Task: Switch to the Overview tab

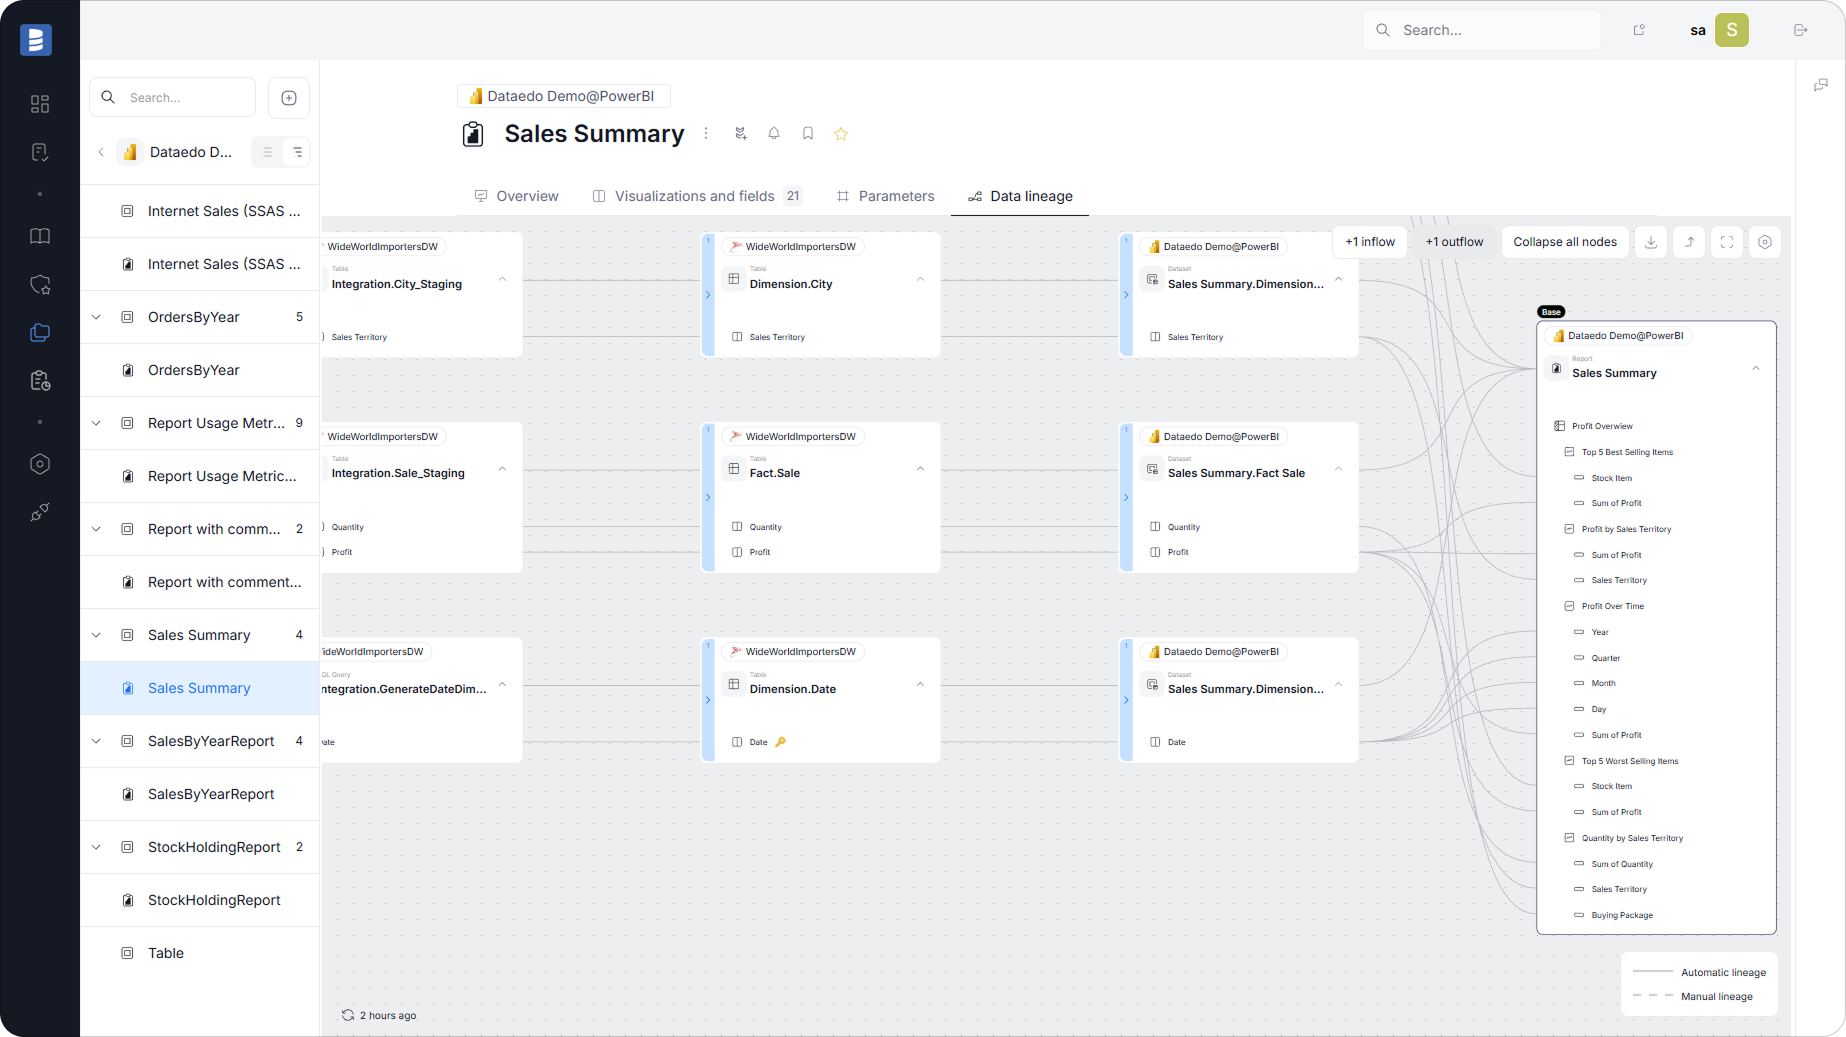Action: tap(516, 196)
